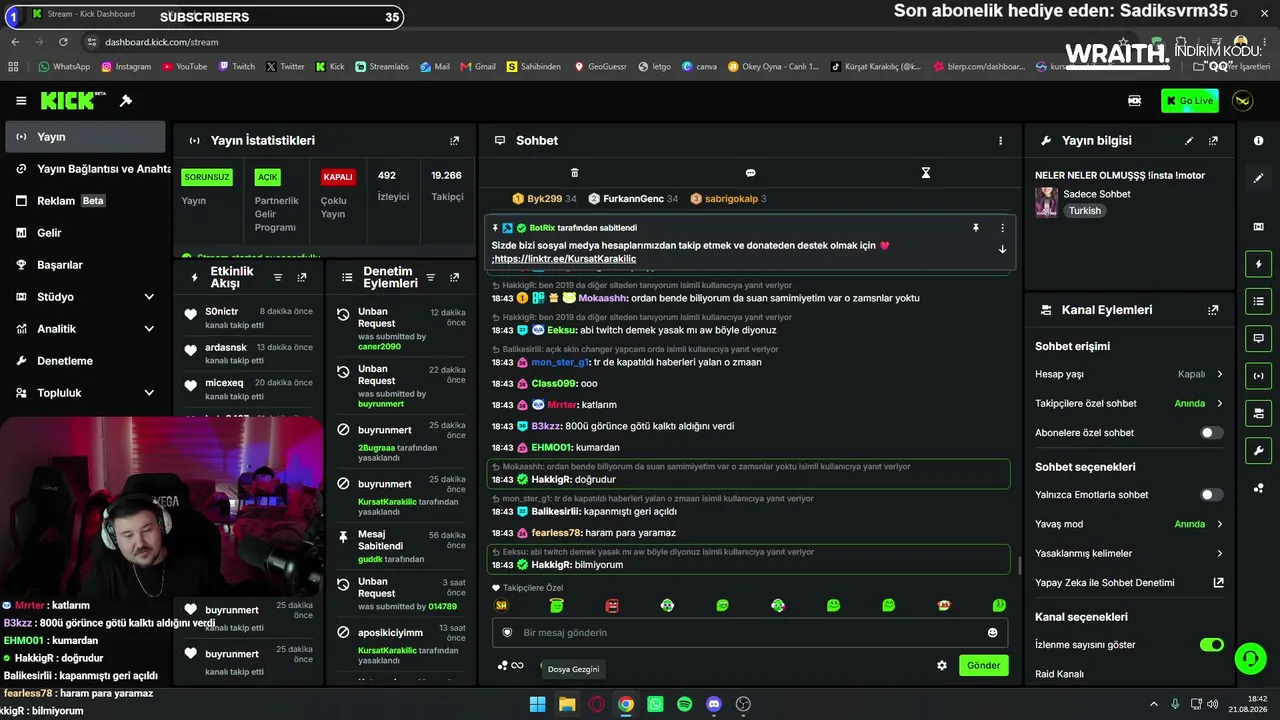Image resolution: width=1280 pixels, height=720 pixels.
Task: Reload the page with the browser refresh button
Action: (x=63, y=42)
